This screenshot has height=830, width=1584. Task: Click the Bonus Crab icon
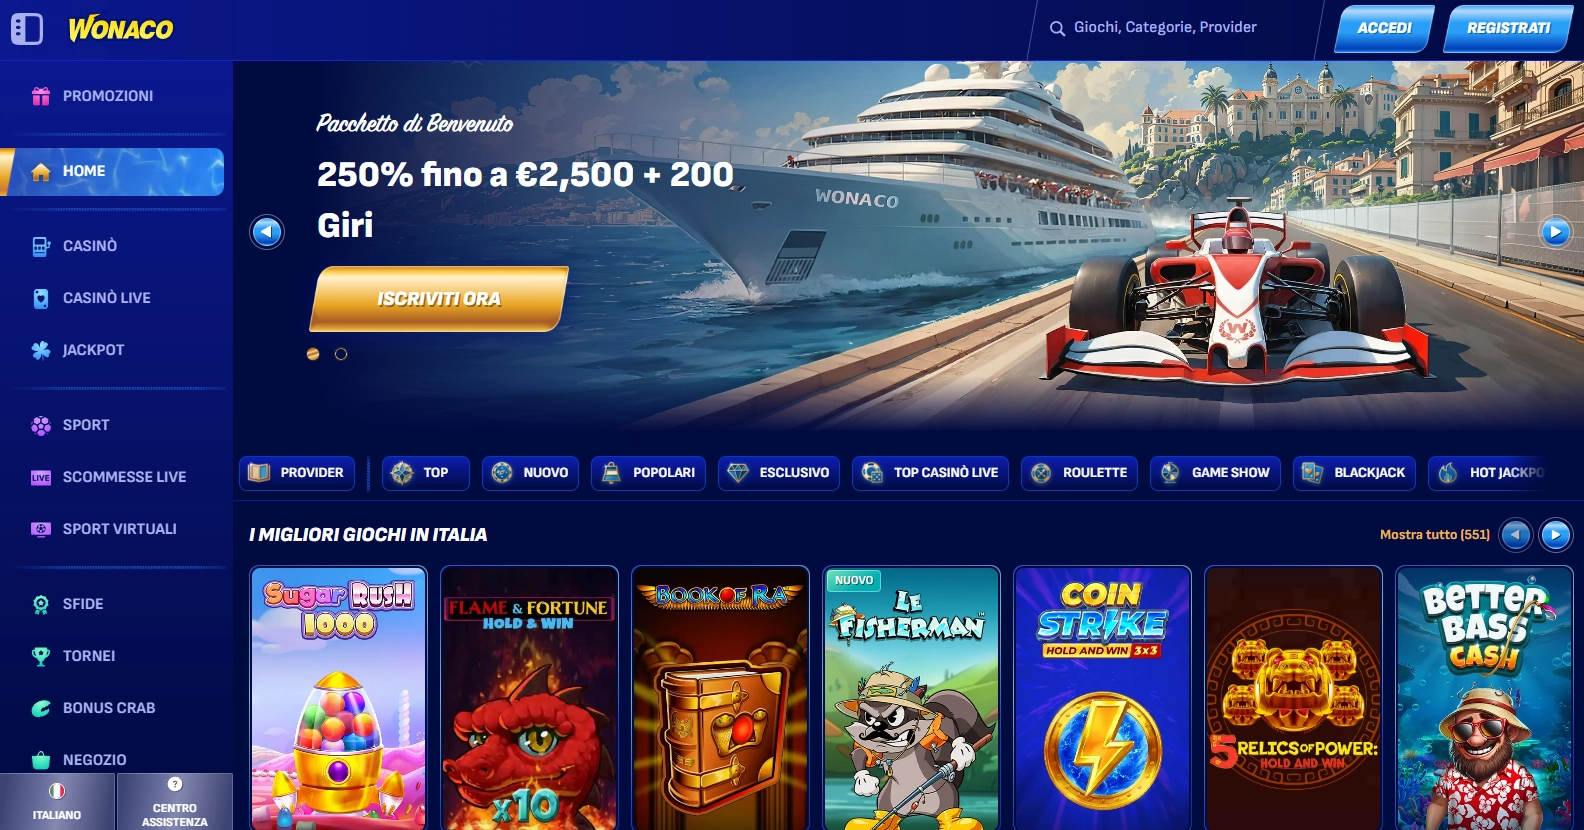41,708
